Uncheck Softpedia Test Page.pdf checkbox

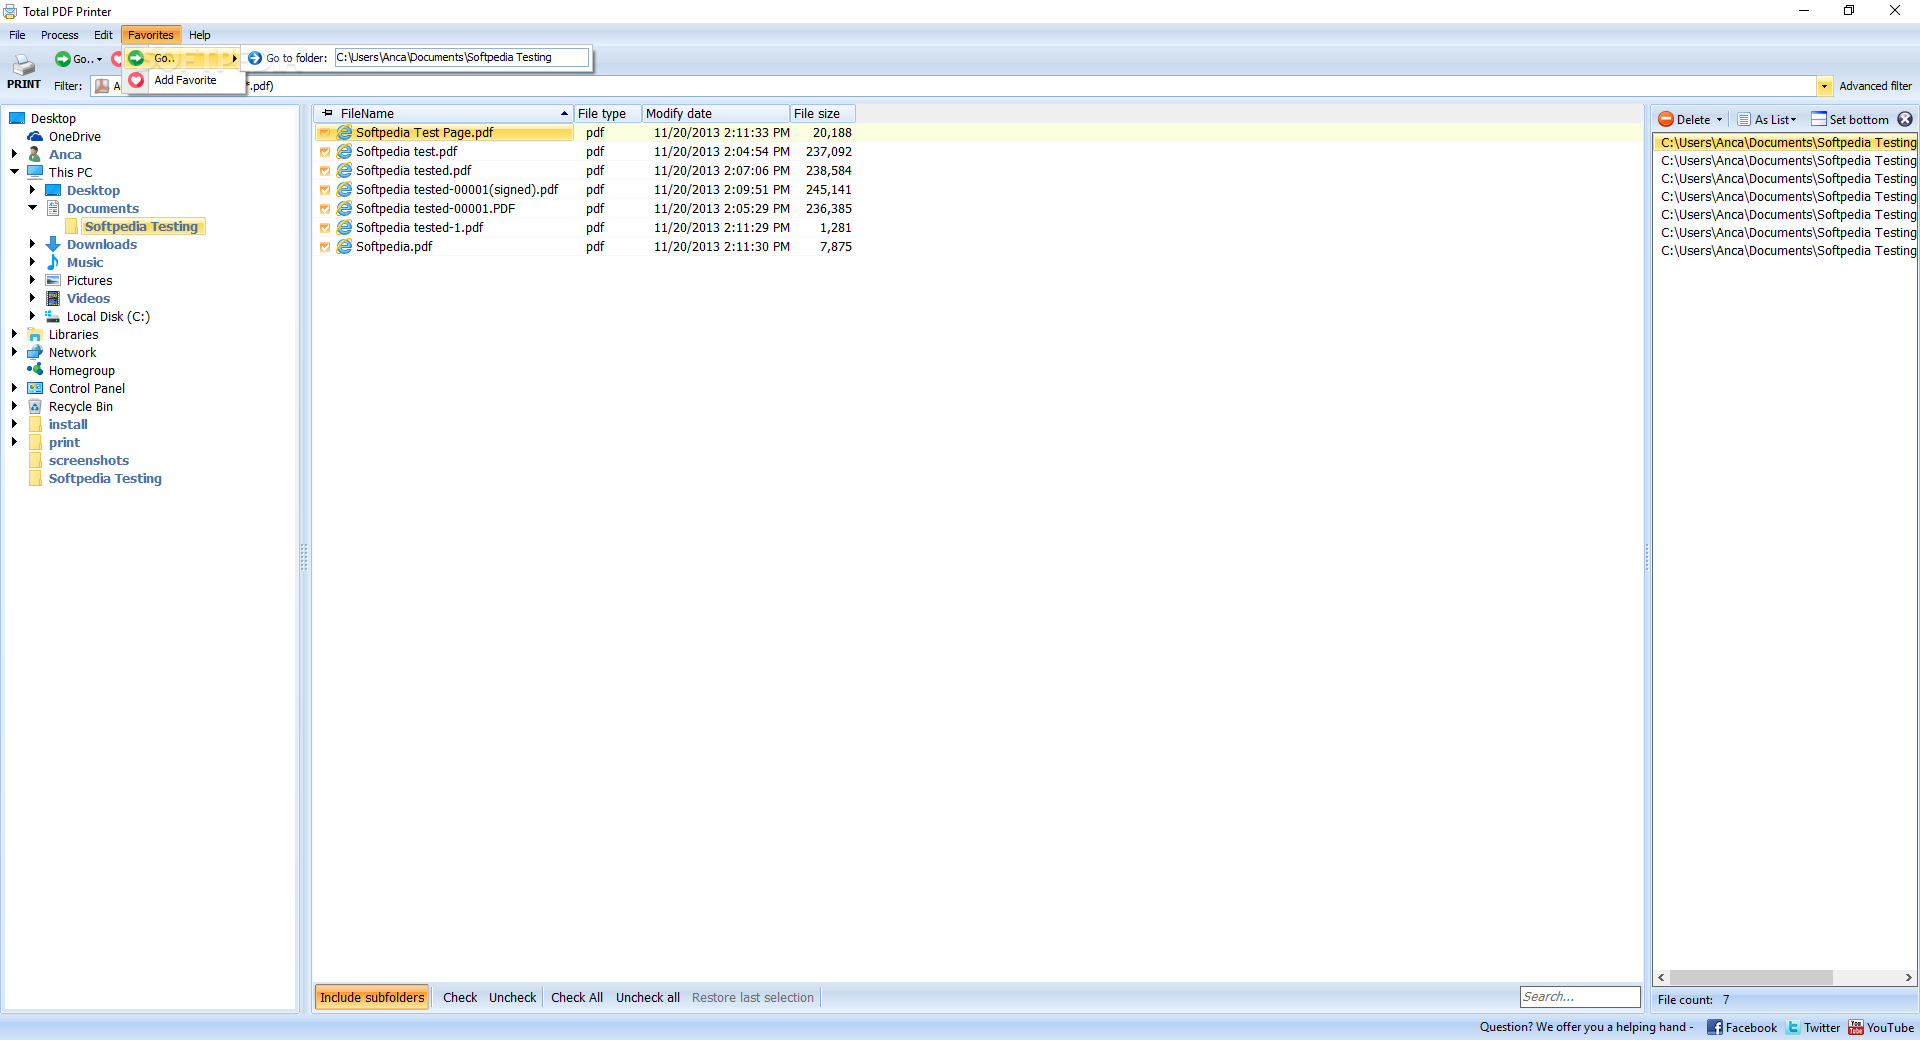pos(325,133)
